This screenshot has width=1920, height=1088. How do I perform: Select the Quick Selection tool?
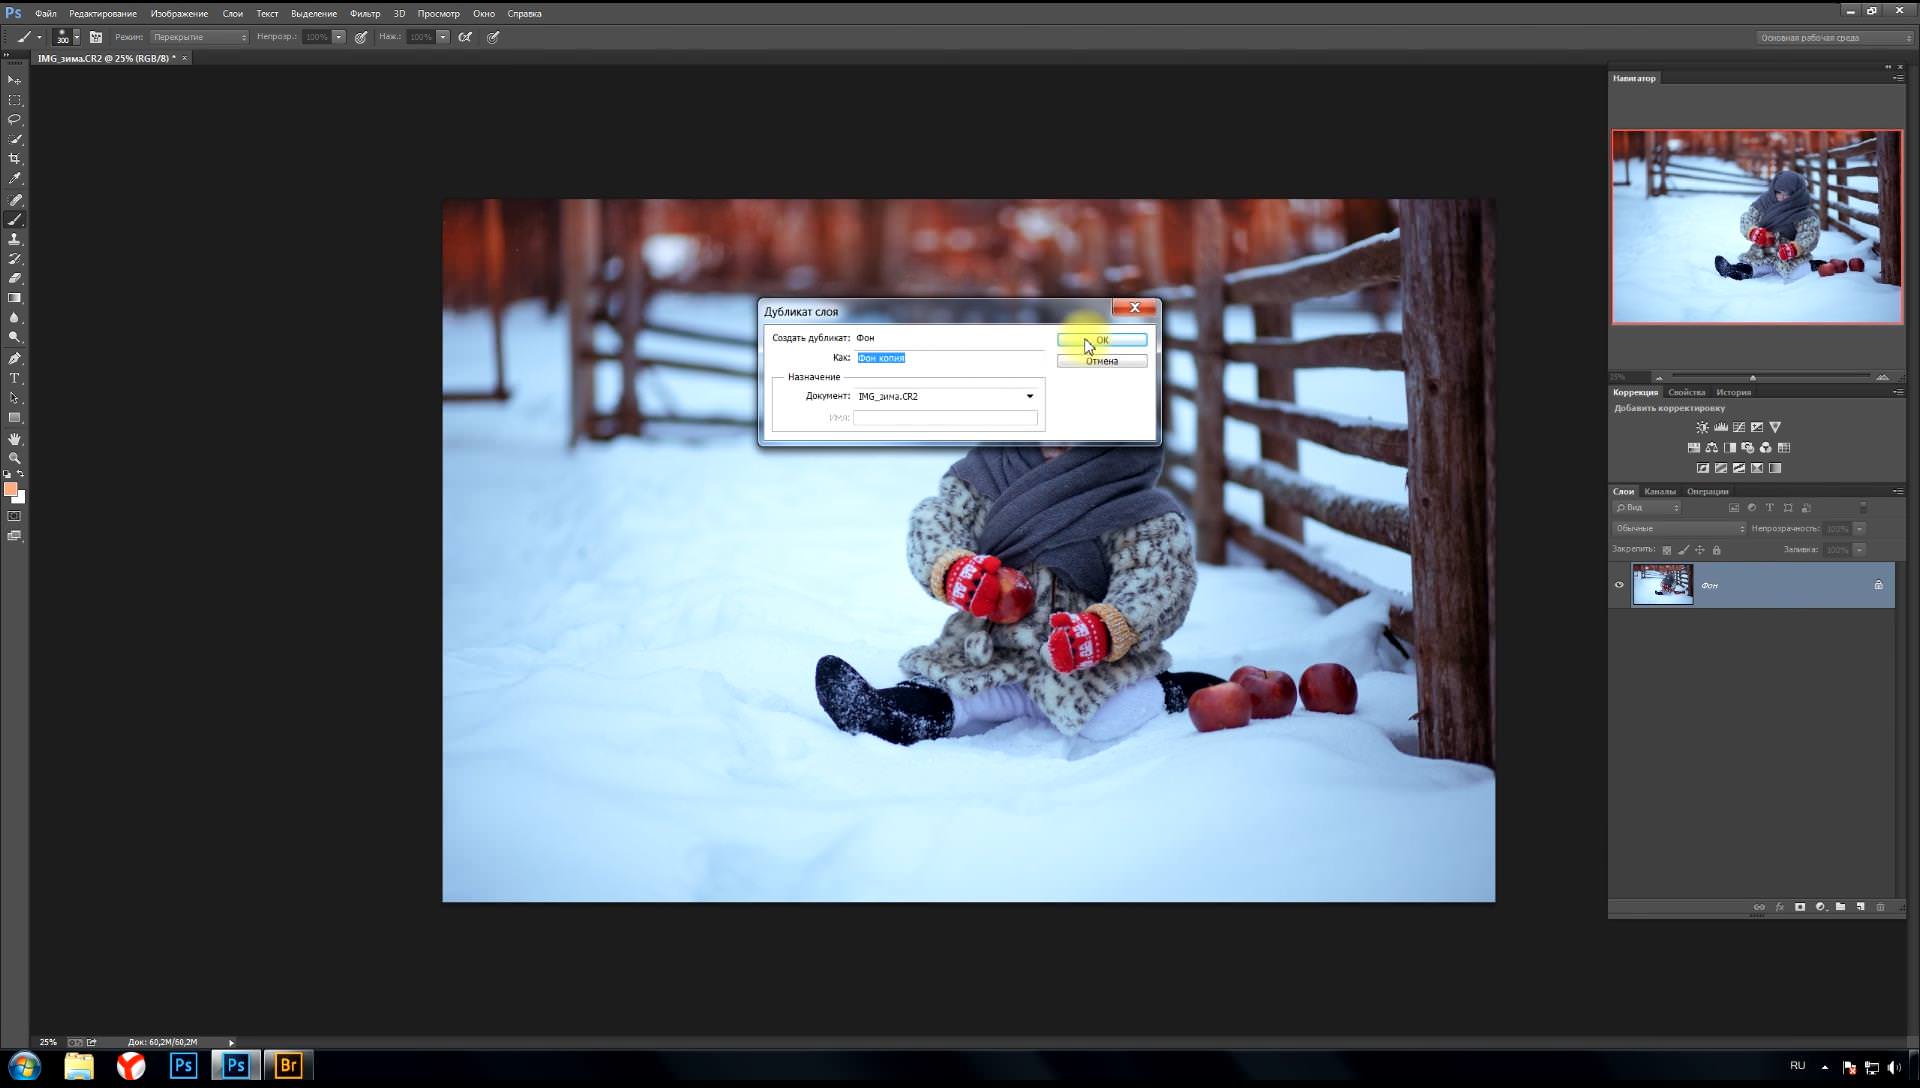point(14,139)
